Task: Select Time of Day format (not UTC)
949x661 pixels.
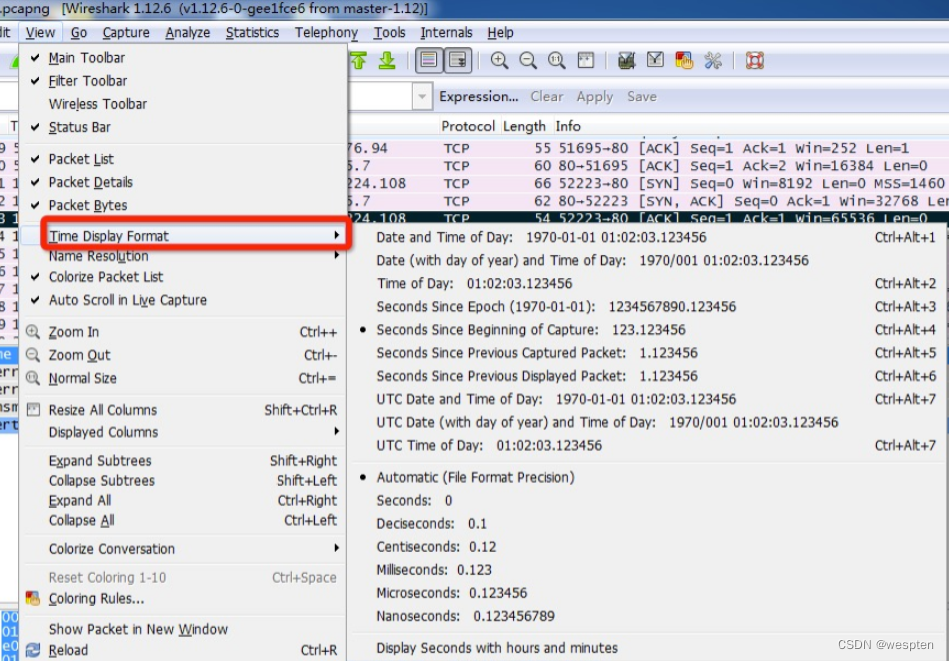Action: tap(649, 283)
